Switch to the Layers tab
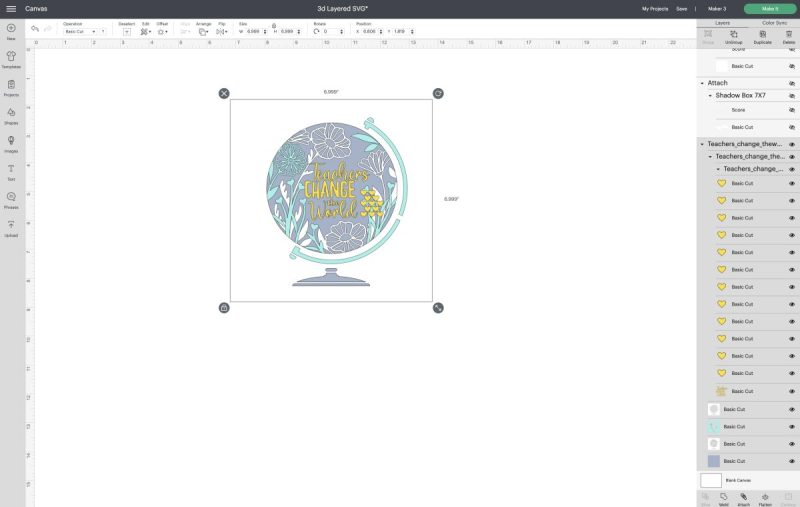The image size is (800, 507). (x=722, y=23)
